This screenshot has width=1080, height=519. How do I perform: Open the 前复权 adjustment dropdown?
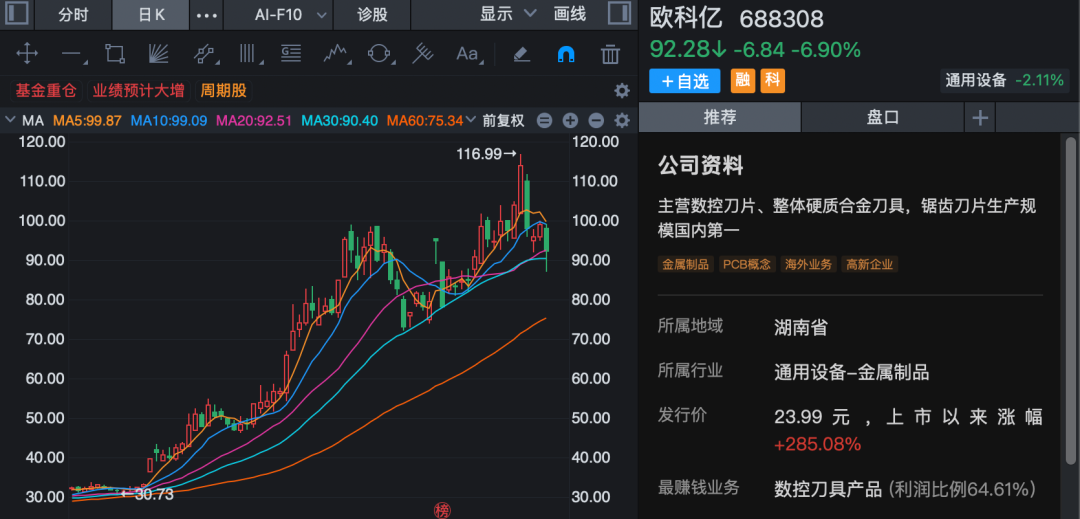point(503,121)
